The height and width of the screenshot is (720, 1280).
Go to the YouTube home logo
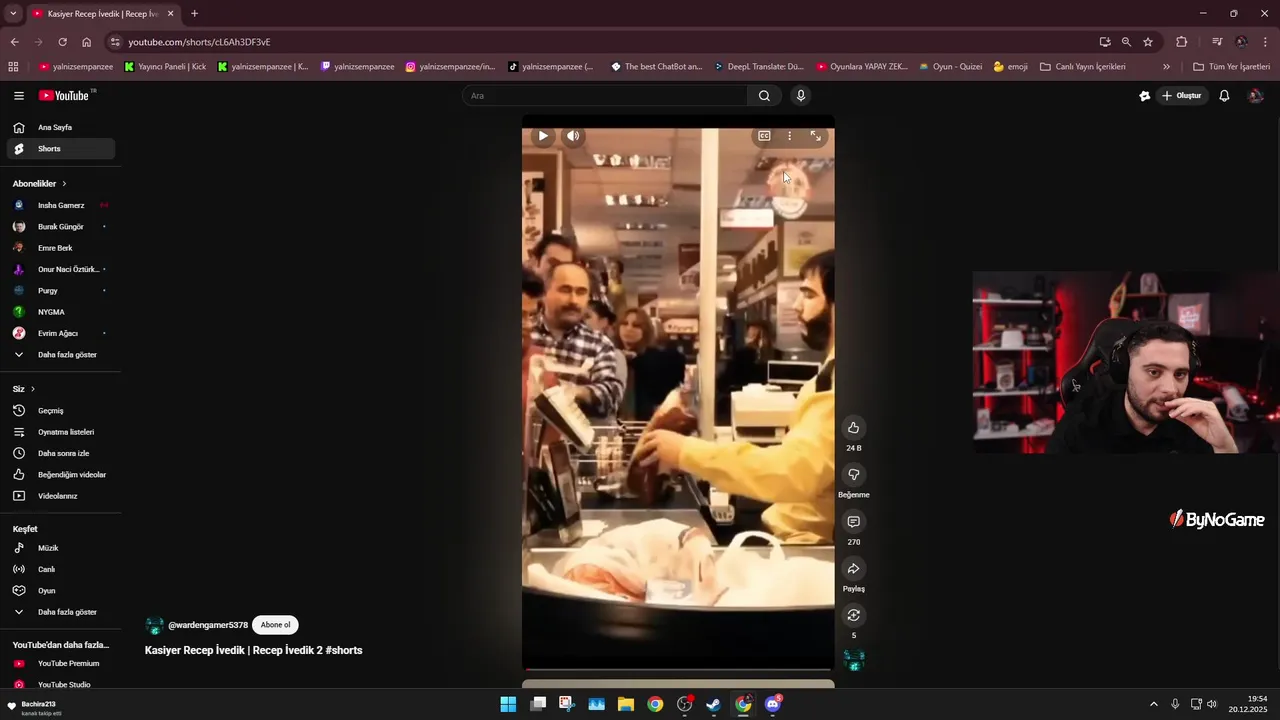click(64, 96)
